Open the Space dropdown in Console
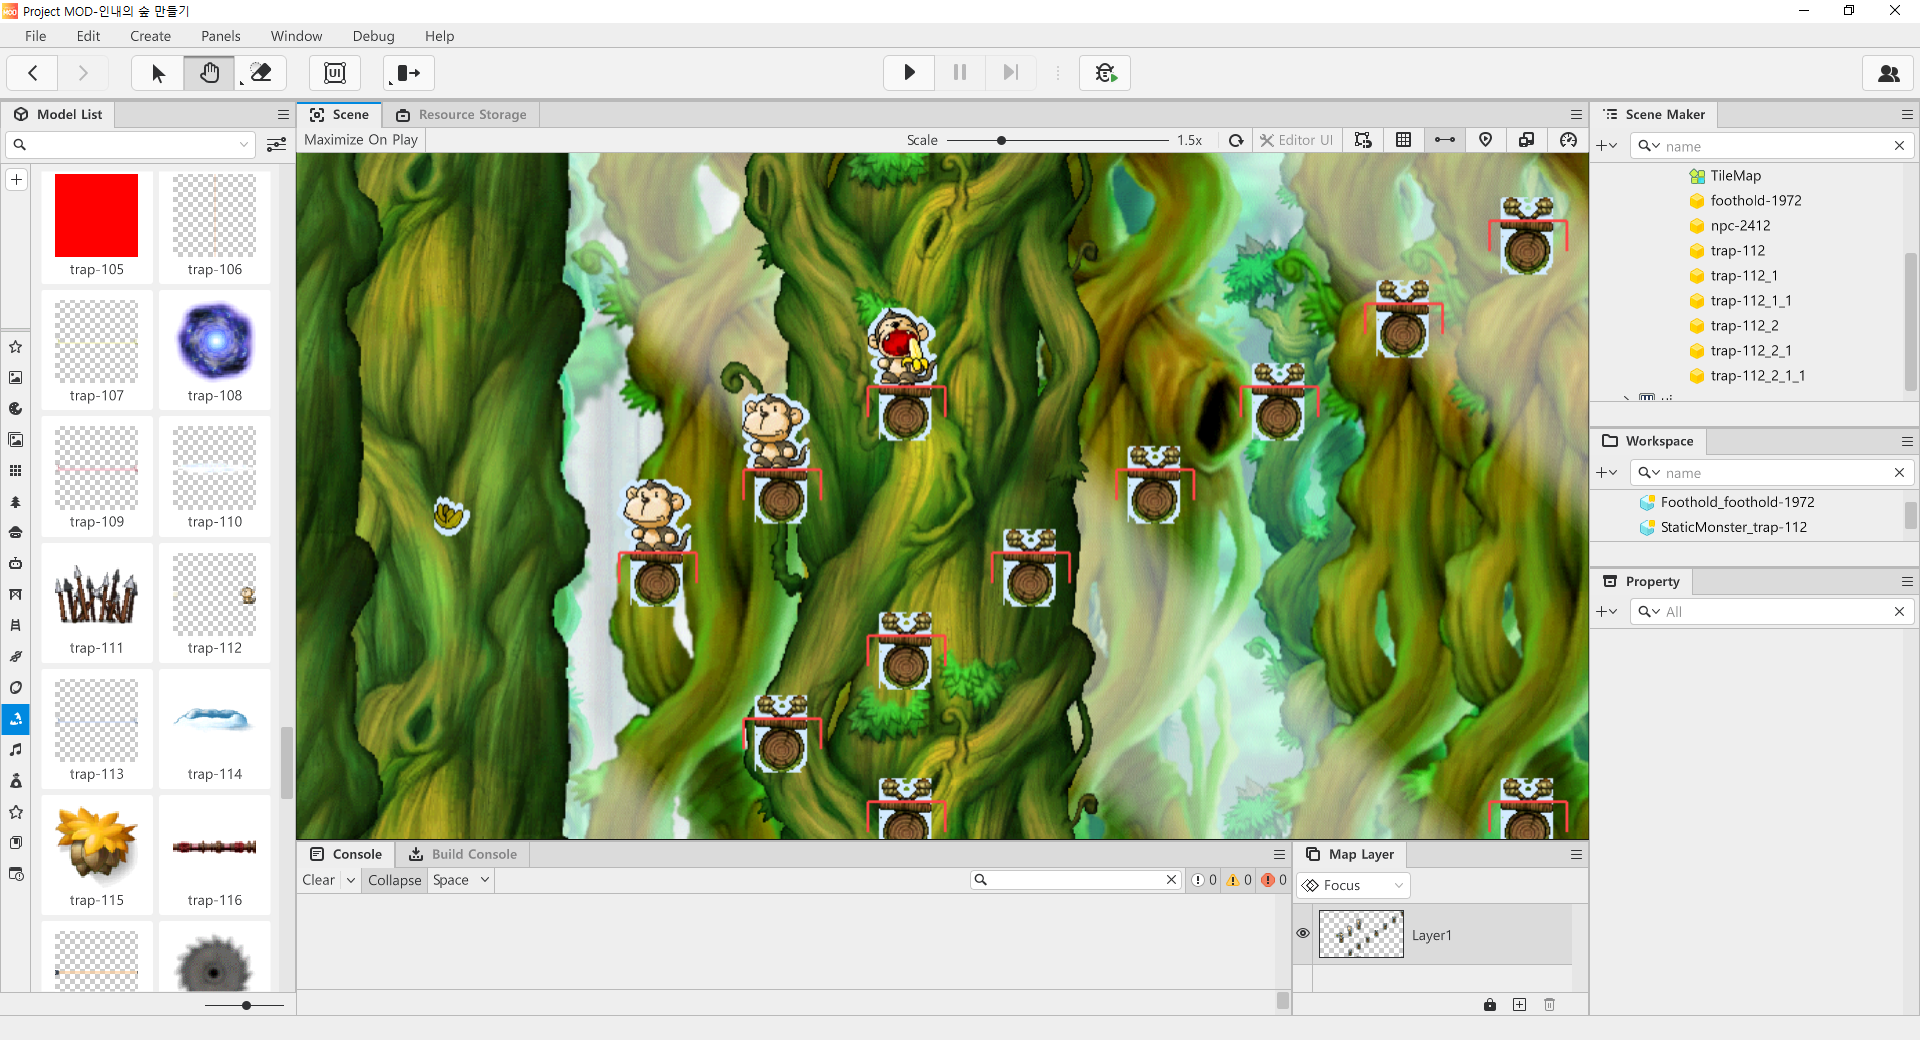The height and width of the screenshot is (1040, 1920). pos(460,880)
